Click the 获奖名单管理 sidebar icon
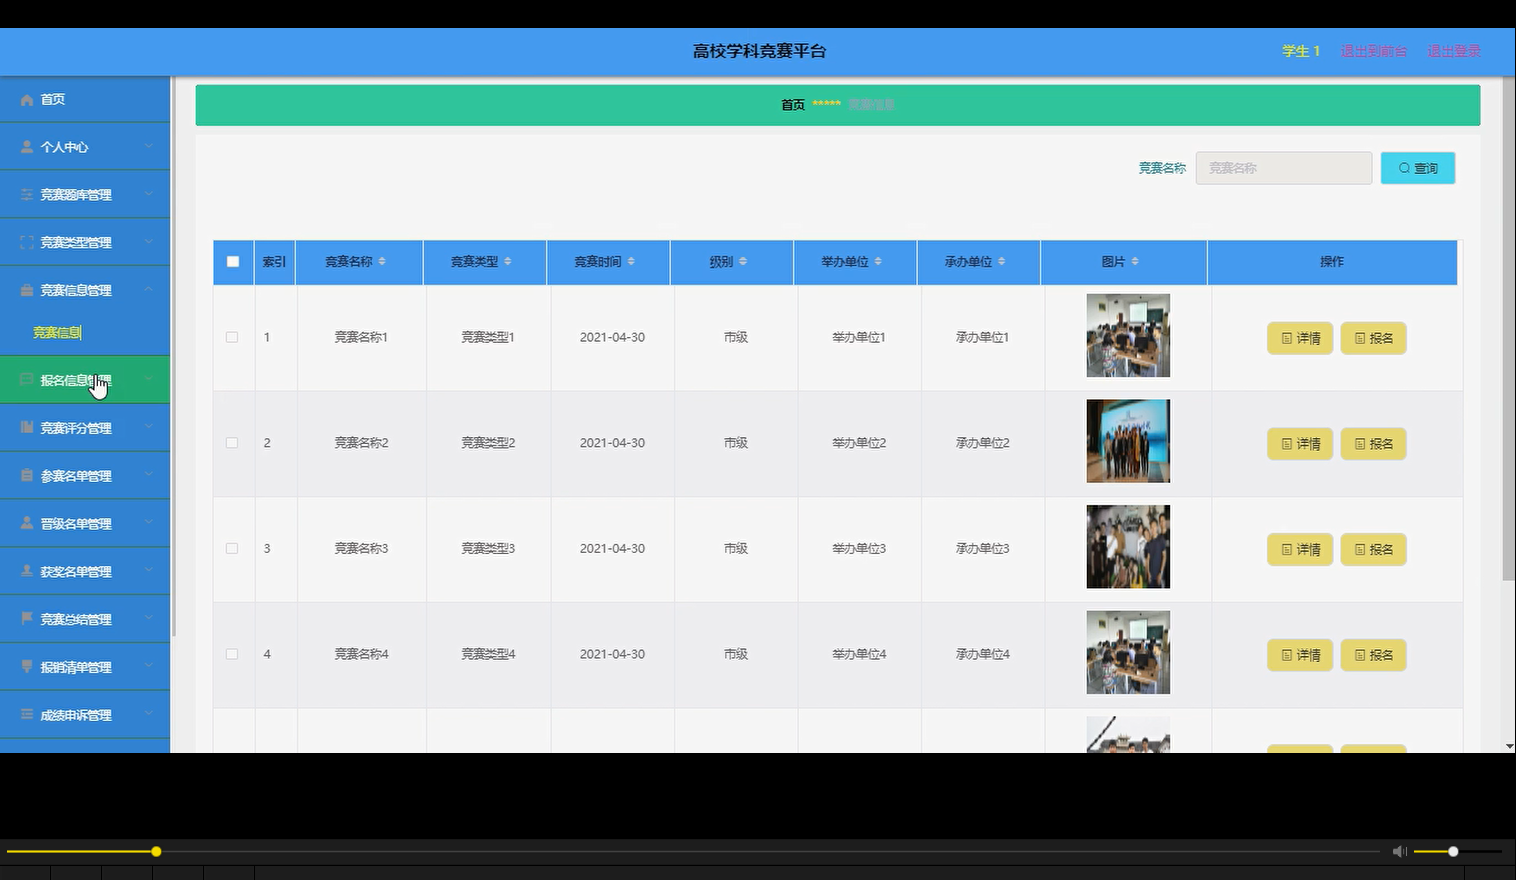 [x=27, y=572]
